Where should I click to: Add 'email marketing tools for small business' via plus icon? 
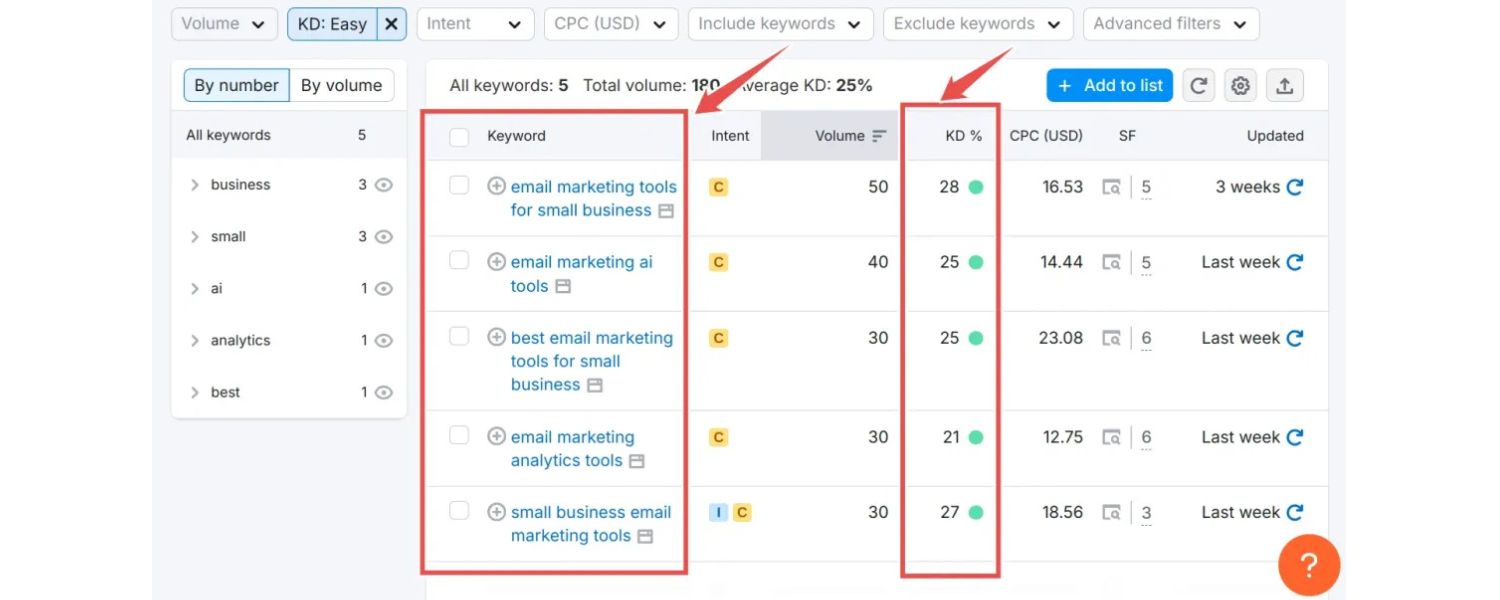point(496,186)
